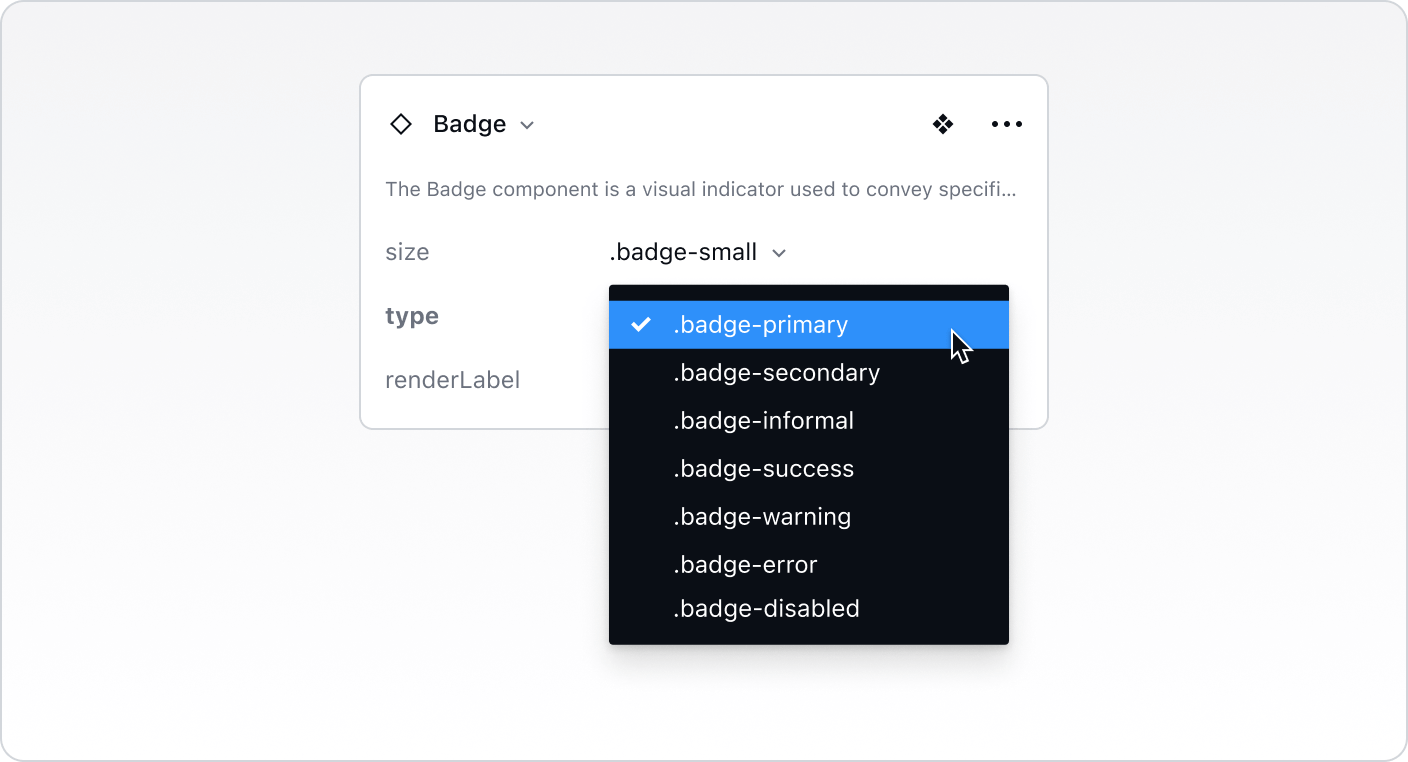Click the size property label
The image size is (1408, 762).
(x=407, y=252)
